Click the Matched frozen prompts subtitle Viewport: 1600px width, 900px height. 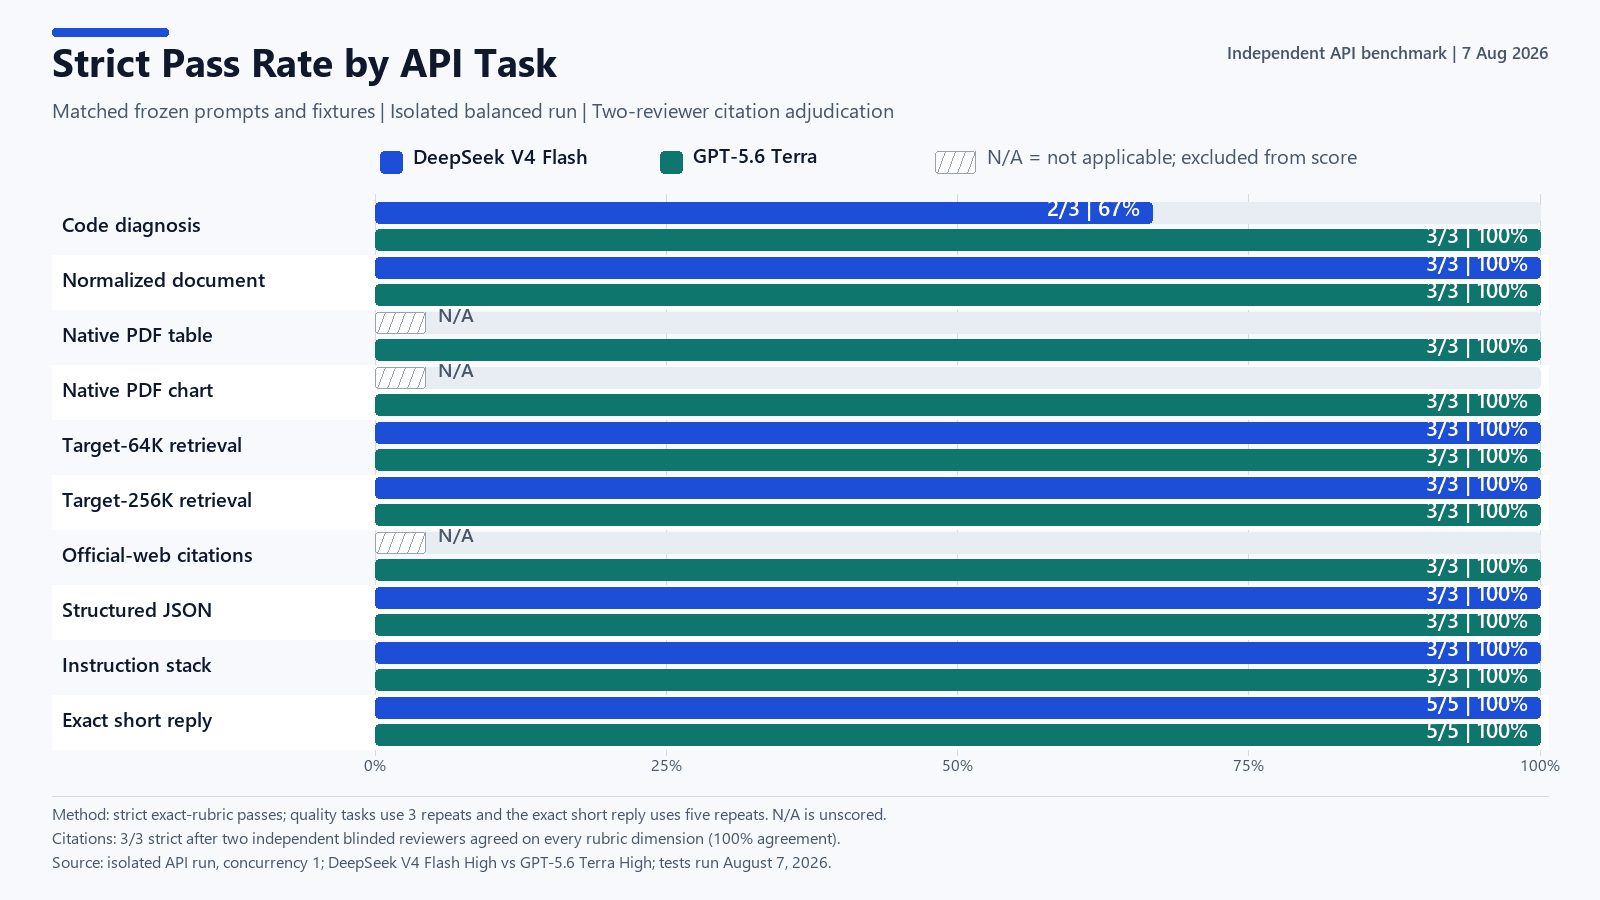(x=473, y=111)
